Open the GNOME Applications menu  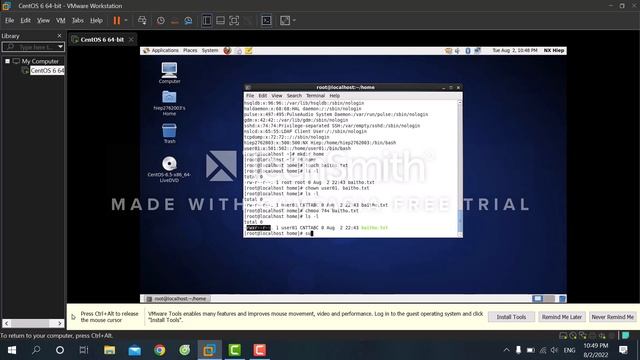(x=165, y=51)
